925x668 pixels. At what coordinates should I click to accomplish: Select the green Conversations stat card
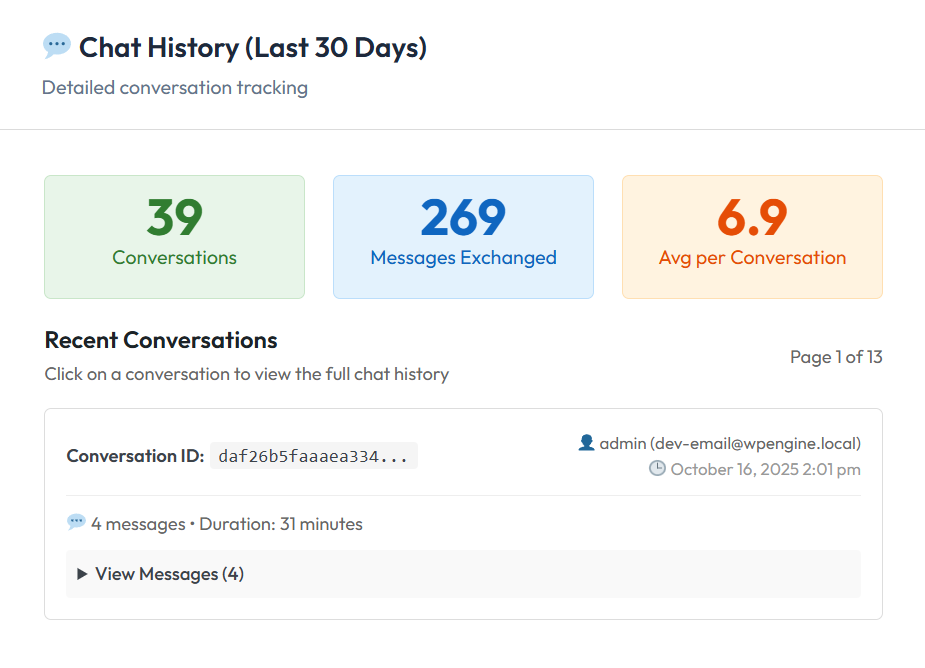[x=174, y=237]
